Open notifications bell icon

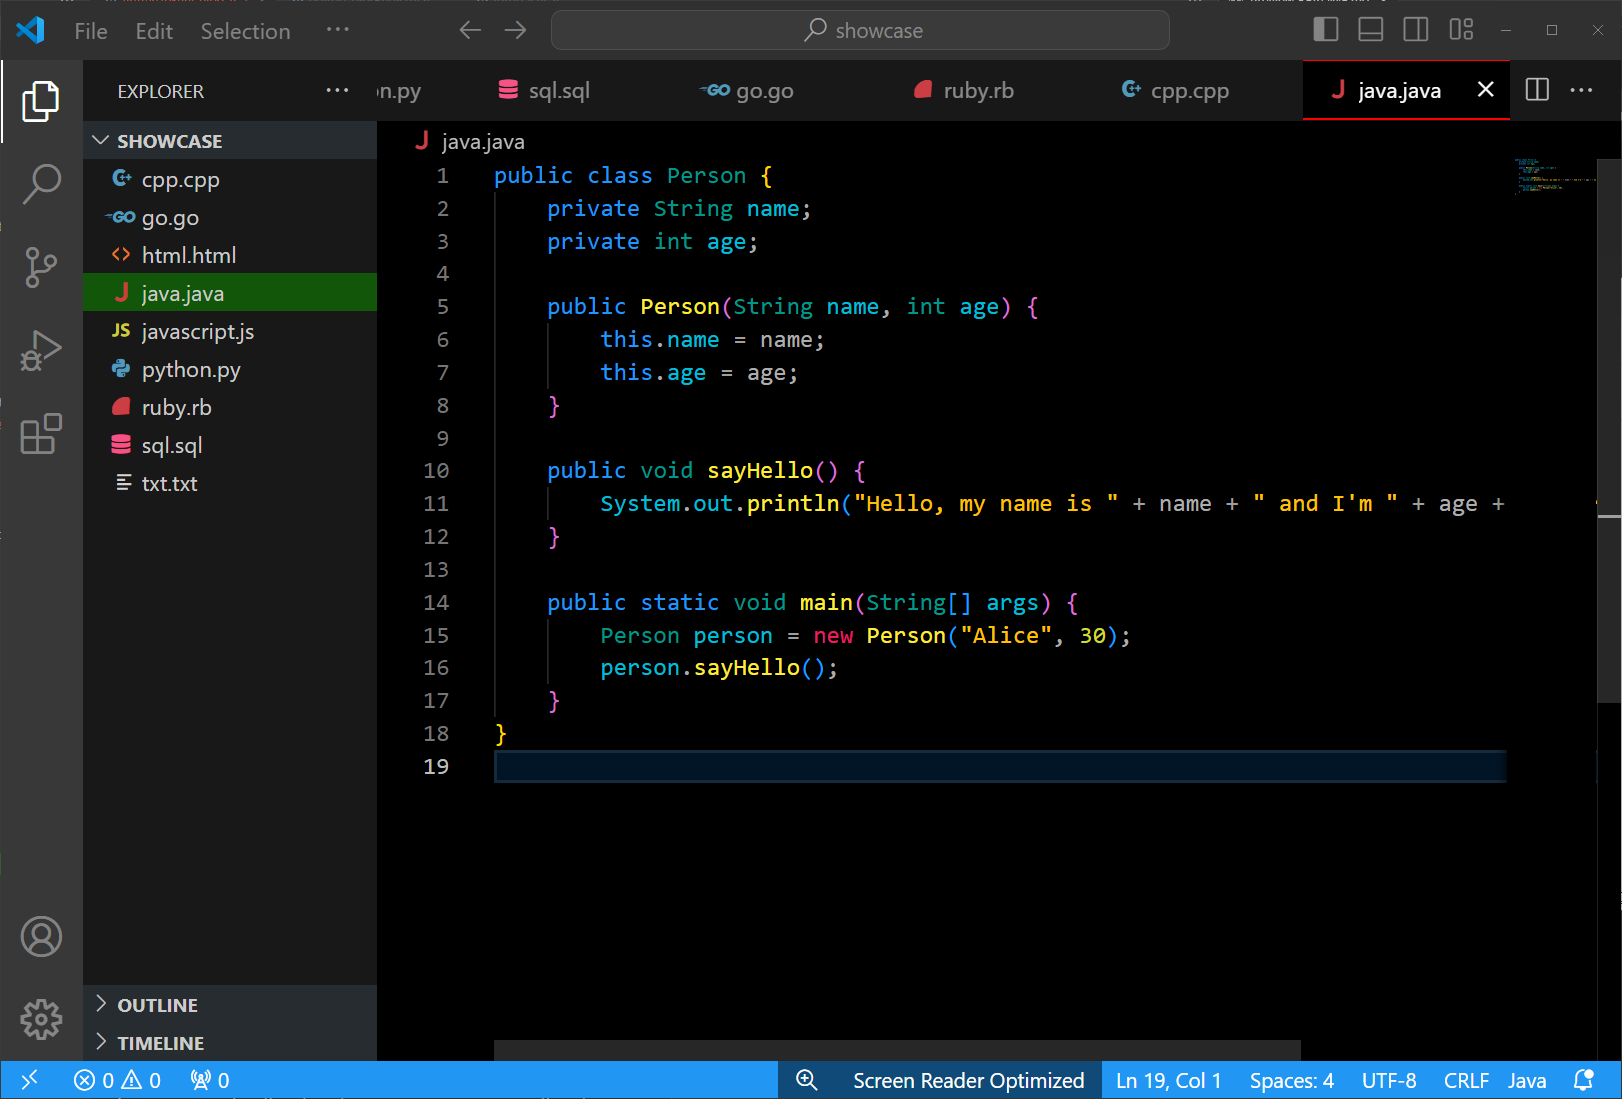pyautogui.click(x=1584, y=1080)
